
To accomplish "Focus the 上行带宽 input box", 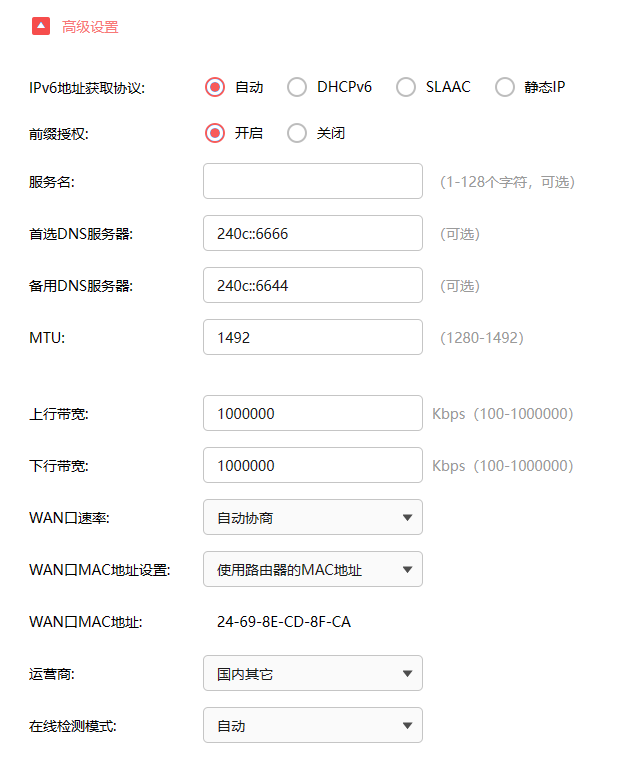I will [312, 413].
